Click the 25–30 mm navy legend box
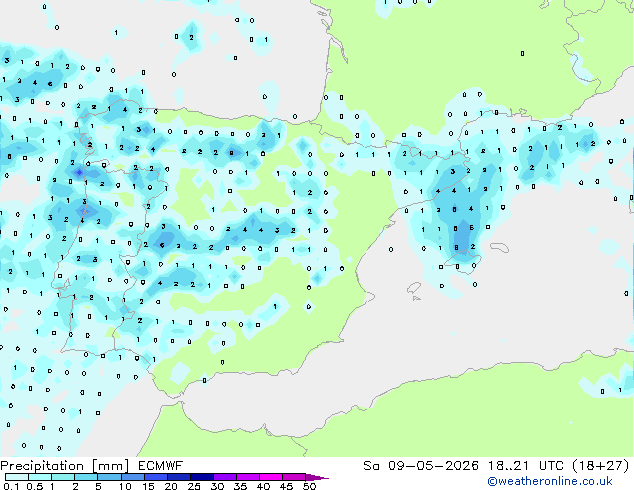634x490 pixels. (x=202, y=477)
